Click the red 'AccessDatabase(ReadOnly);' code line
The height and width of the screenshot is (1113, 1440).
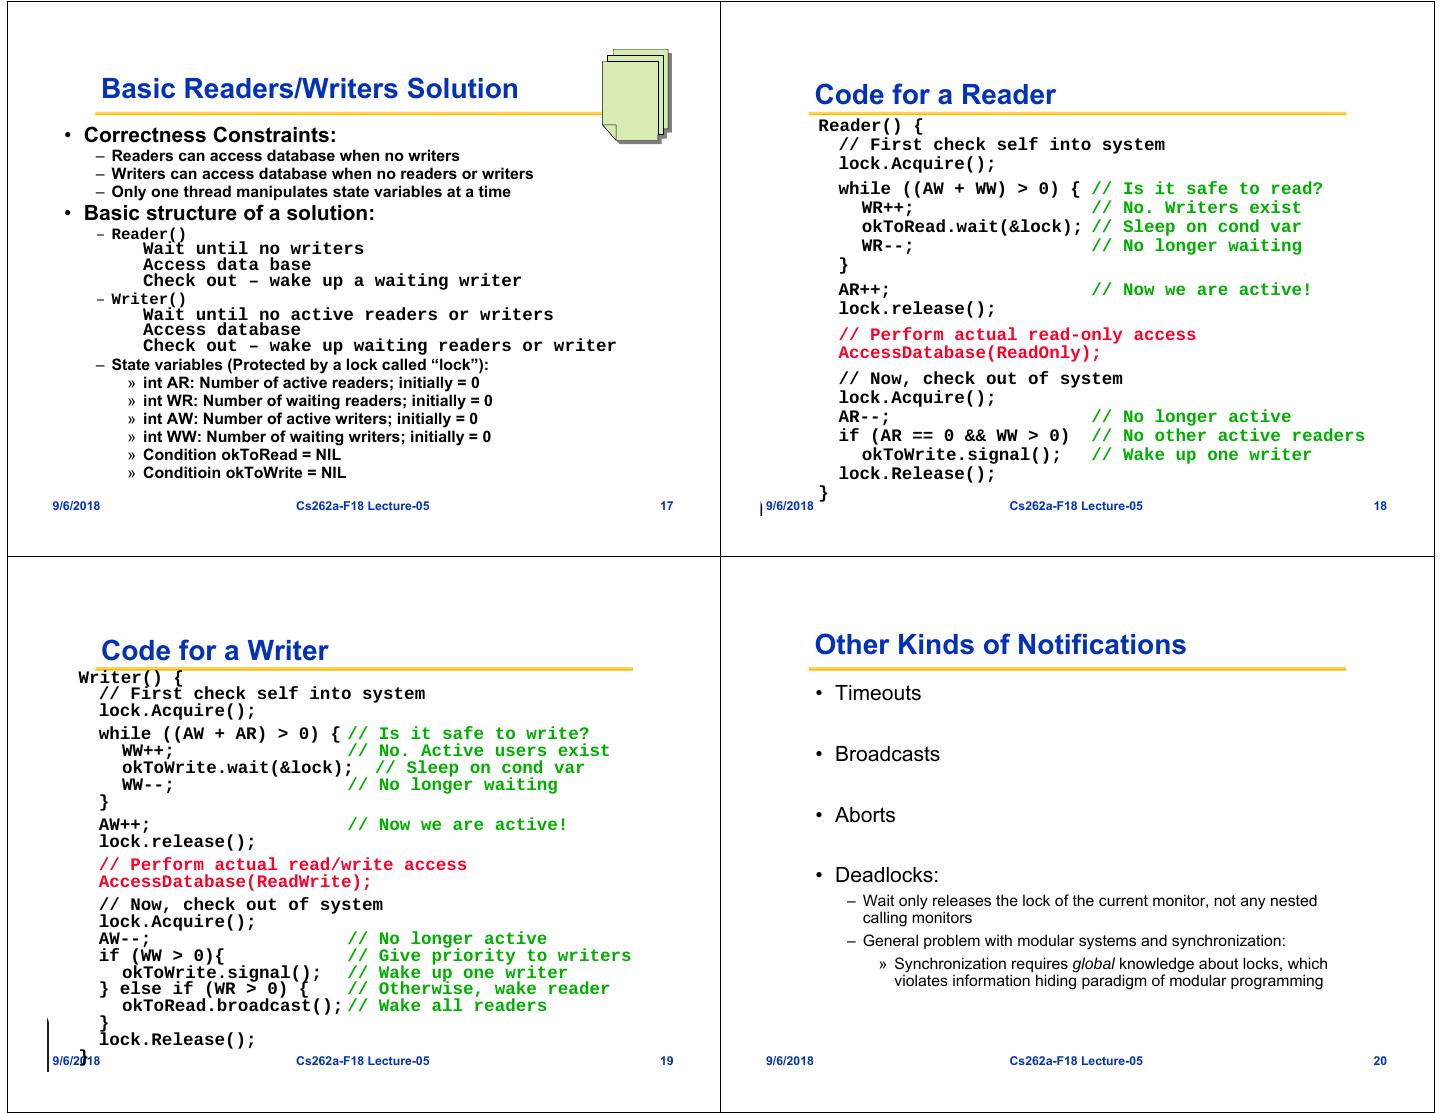(x=968, y=353)
